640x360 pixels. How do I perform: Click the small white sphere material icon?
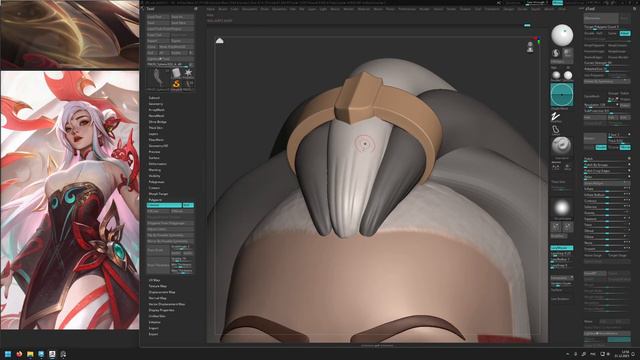(568, 76)
